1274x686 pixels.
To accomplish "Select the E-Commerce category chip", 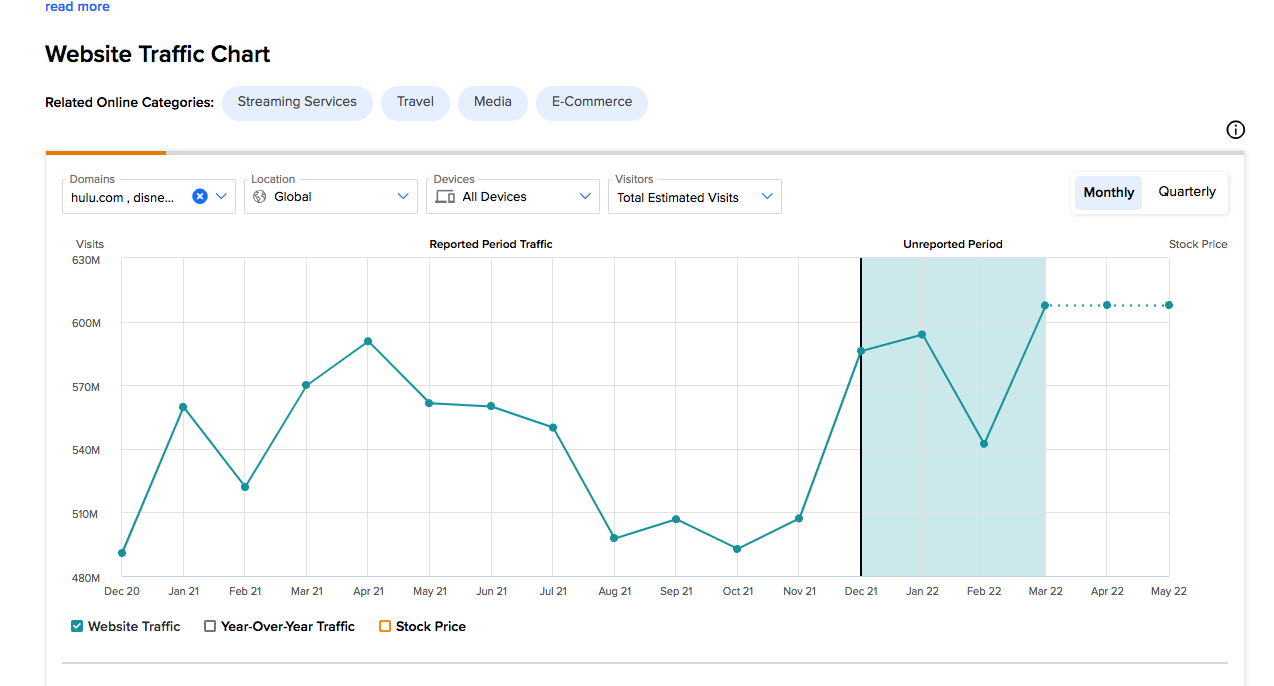I will [592, 103].
